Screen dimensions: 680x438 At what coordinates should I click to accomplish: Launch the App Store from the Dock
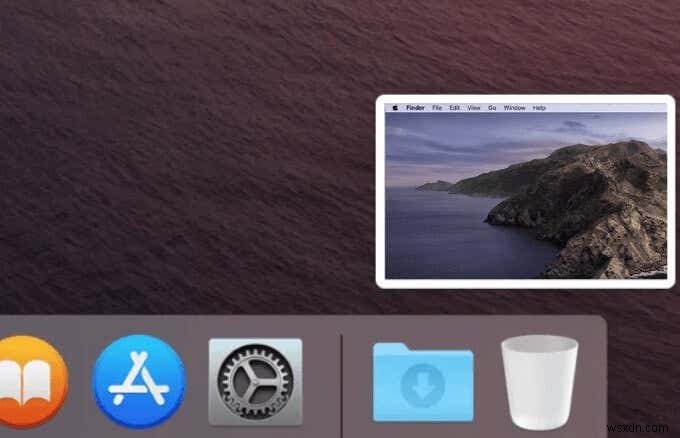[139, 382]
